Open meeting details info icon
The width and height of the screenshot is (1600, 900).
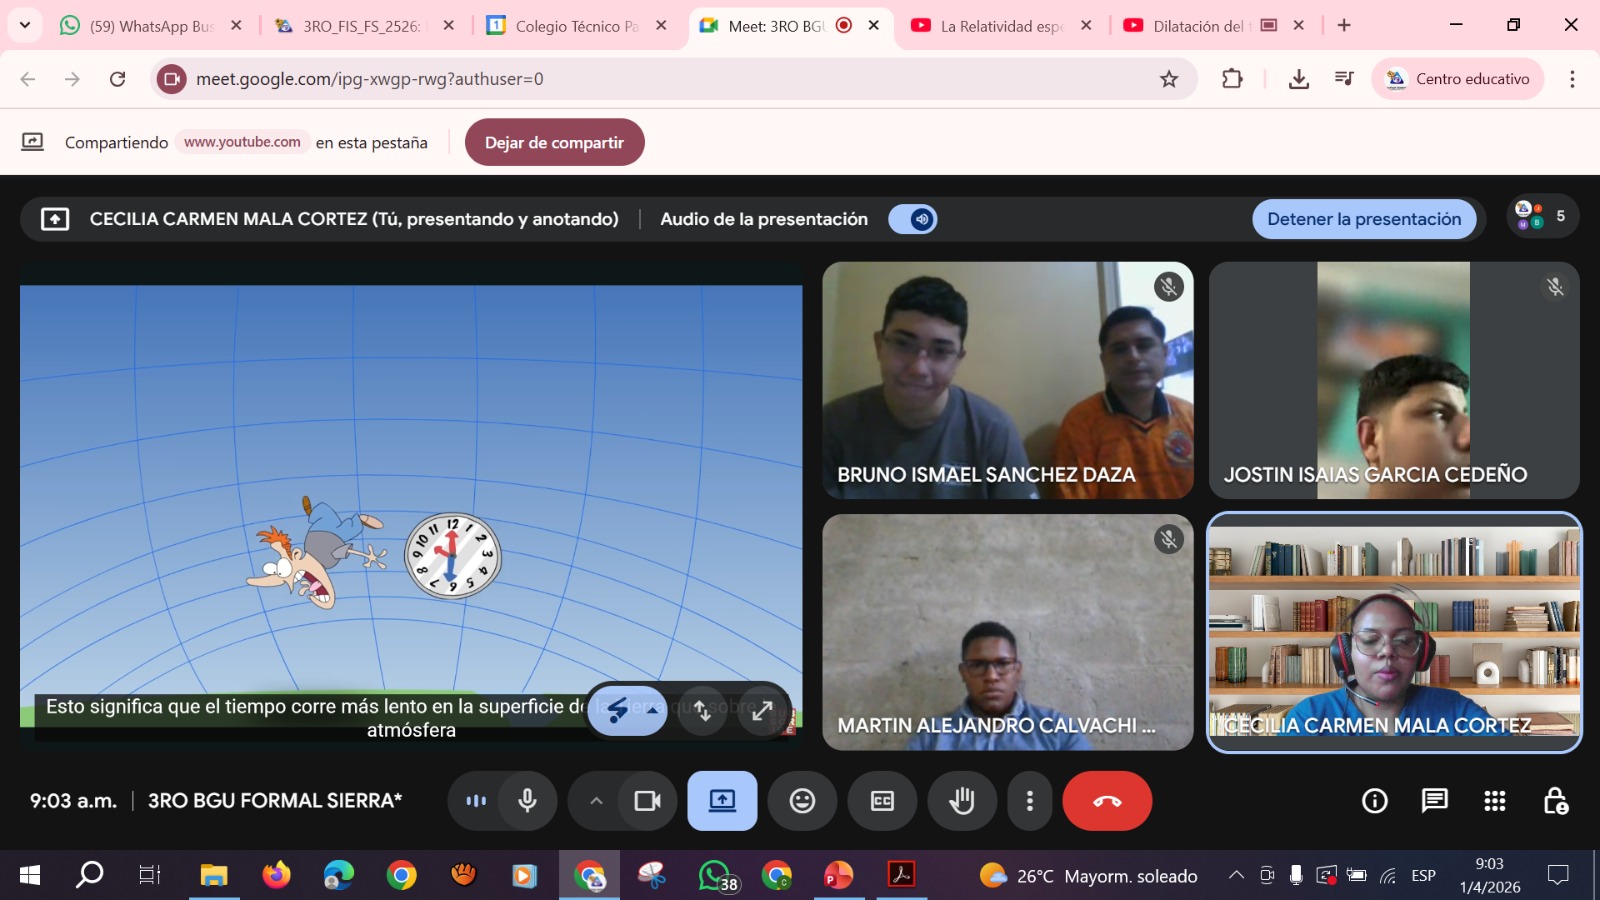tap(1374, 801)
